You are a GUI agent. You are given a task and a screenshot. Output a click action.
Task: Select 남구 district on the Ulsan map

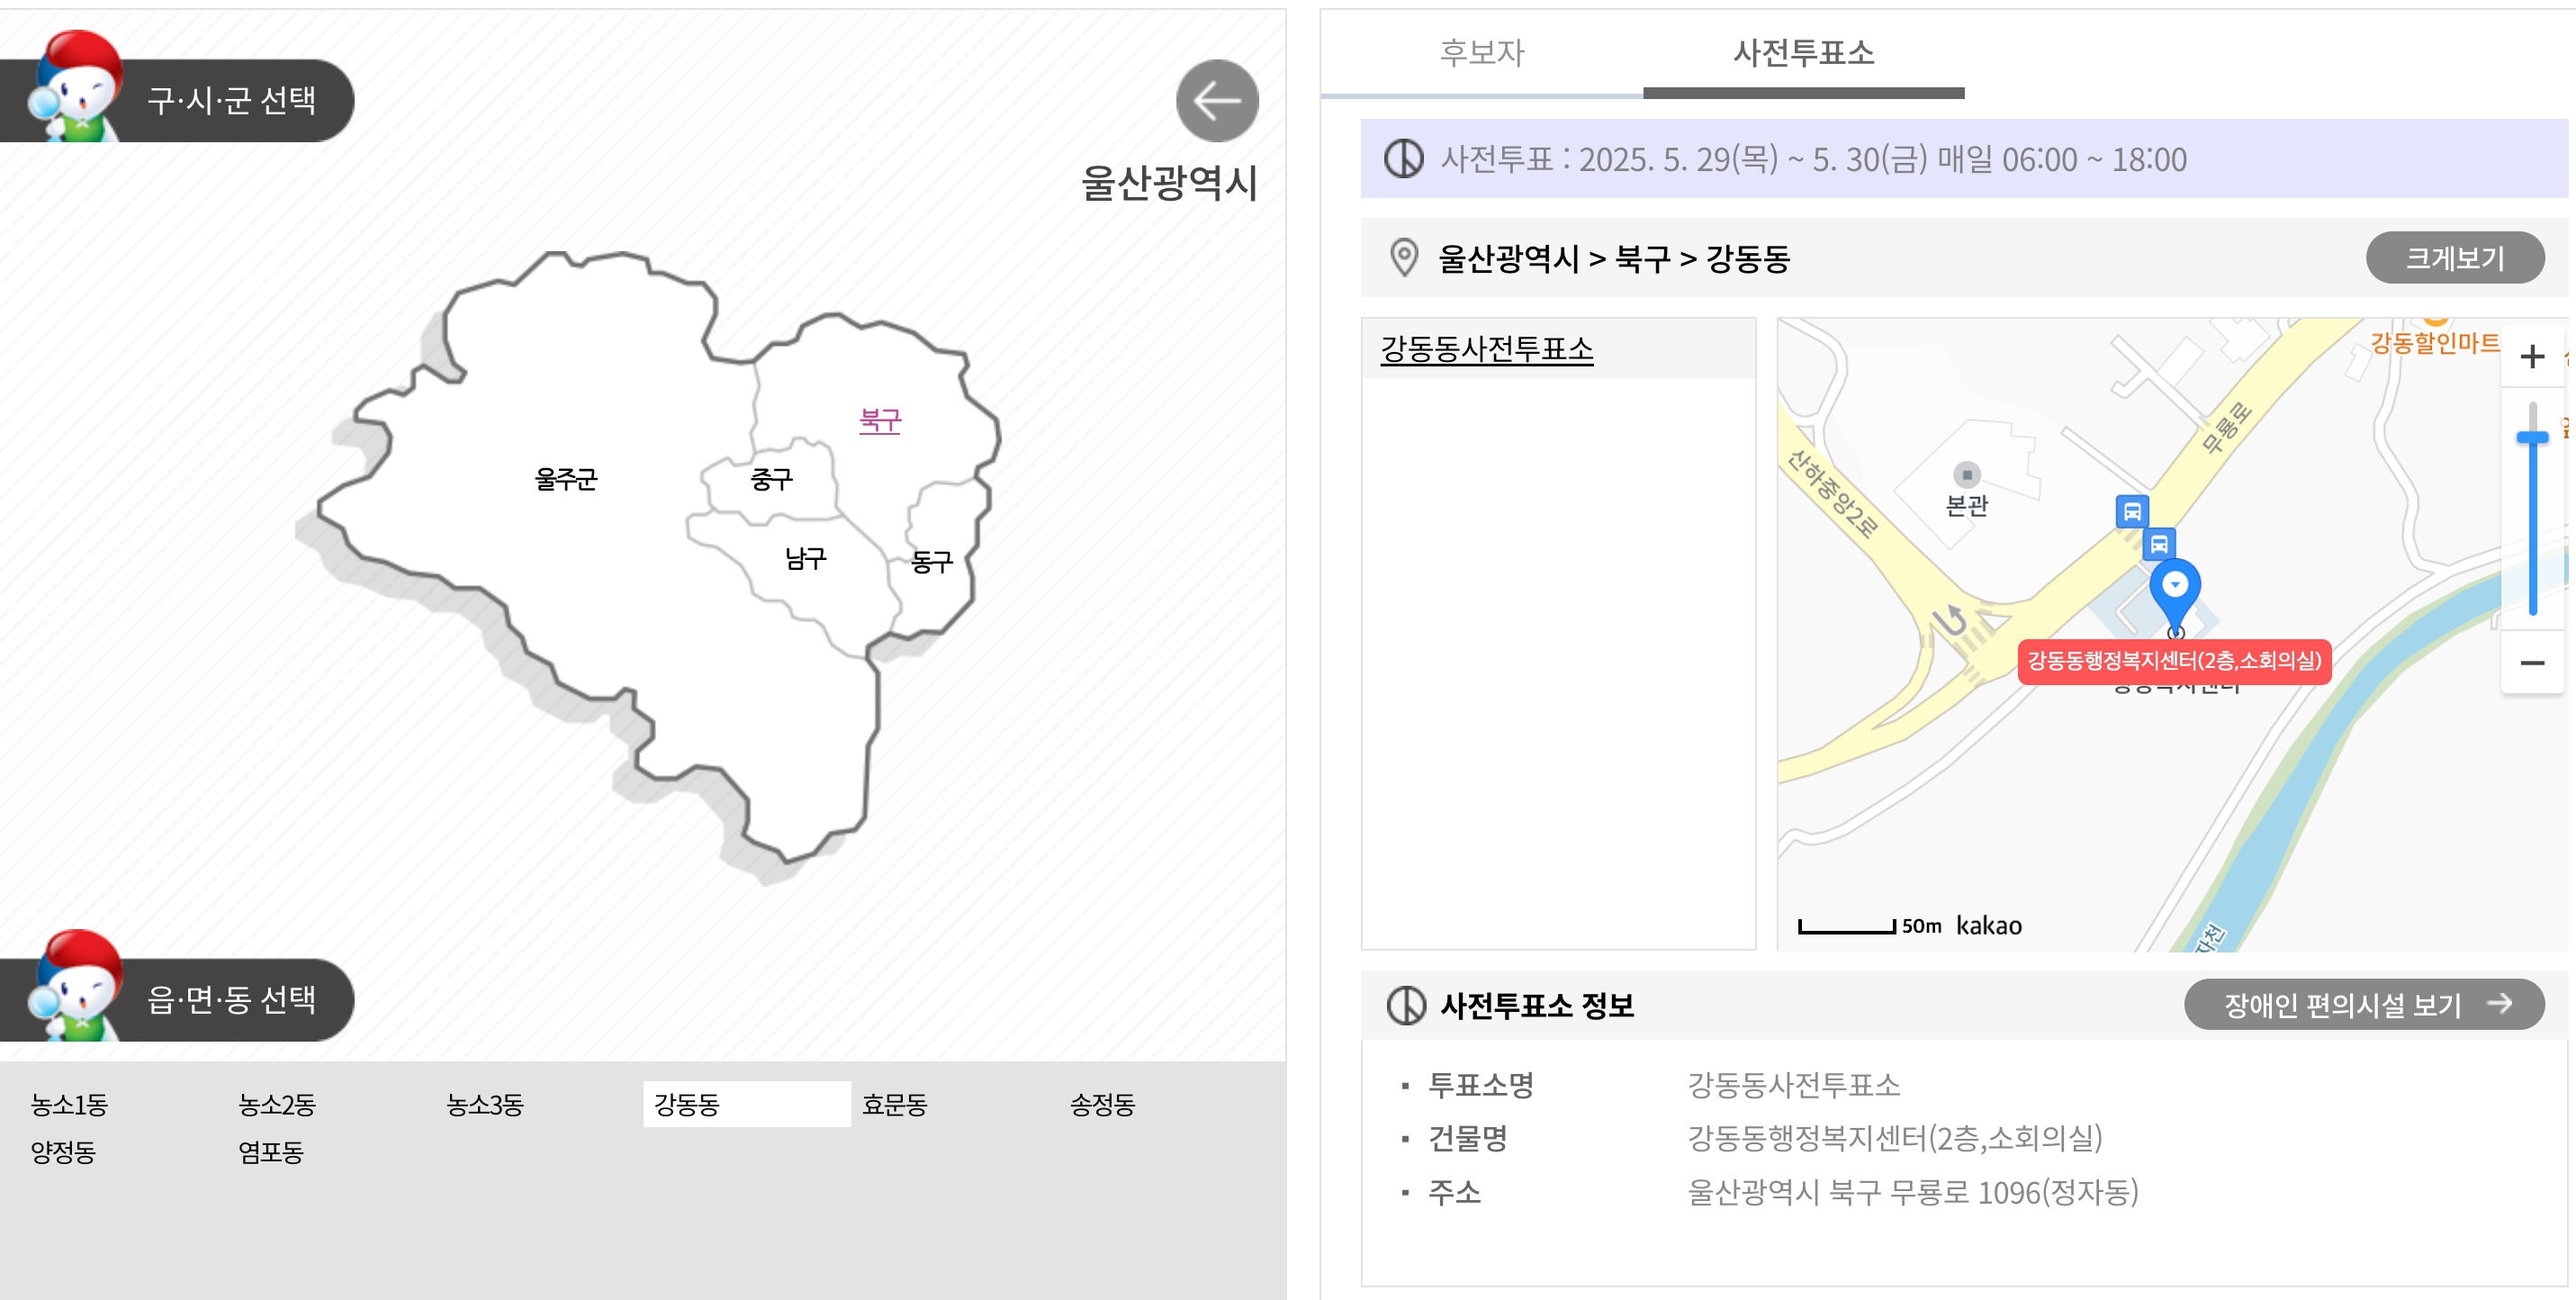pyautogui.click(x=805, y=558)
